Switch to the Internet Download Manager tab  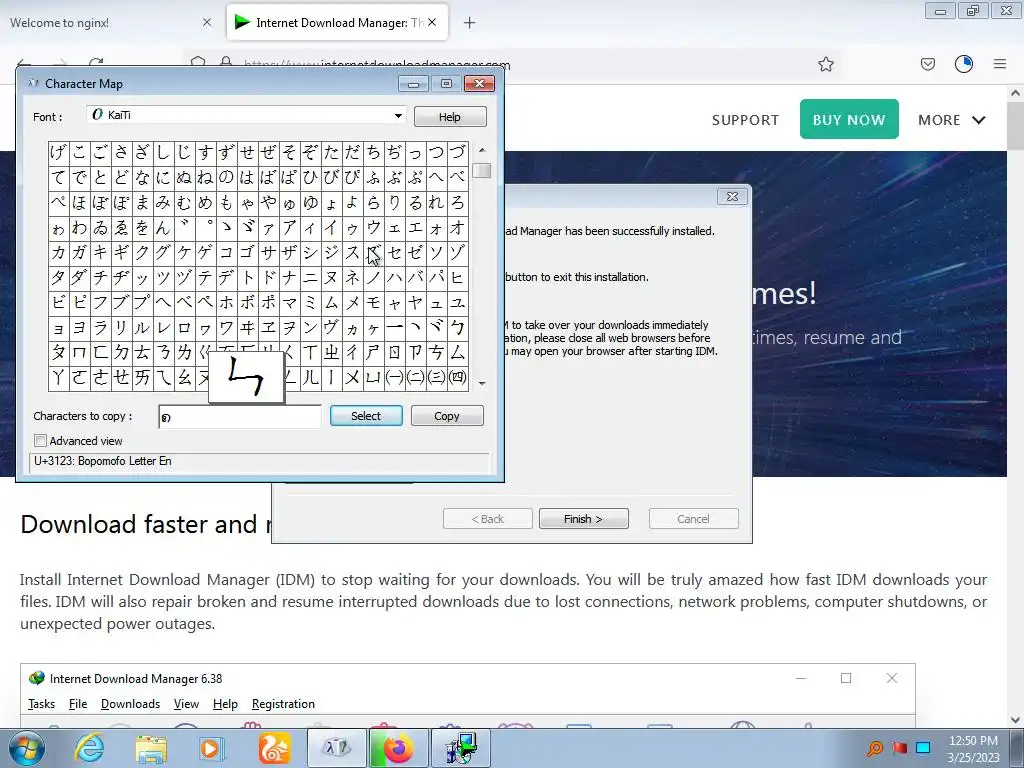click(x=338, y=23)
